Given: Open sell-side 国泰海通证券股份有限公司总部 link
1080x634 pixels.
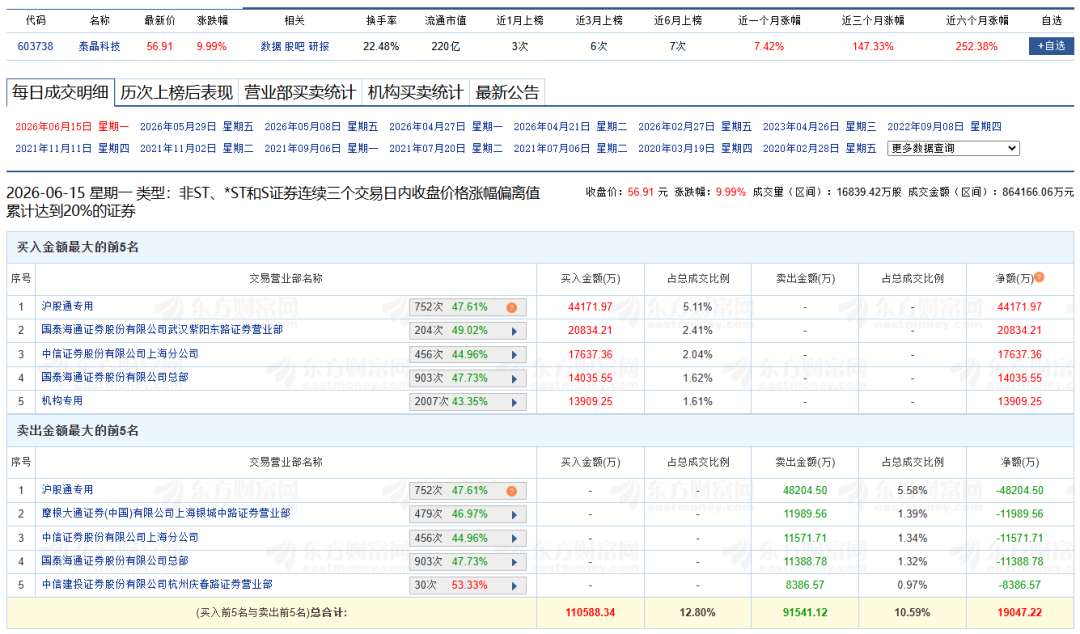Looking at the screenshot, I should click(115, 560).
